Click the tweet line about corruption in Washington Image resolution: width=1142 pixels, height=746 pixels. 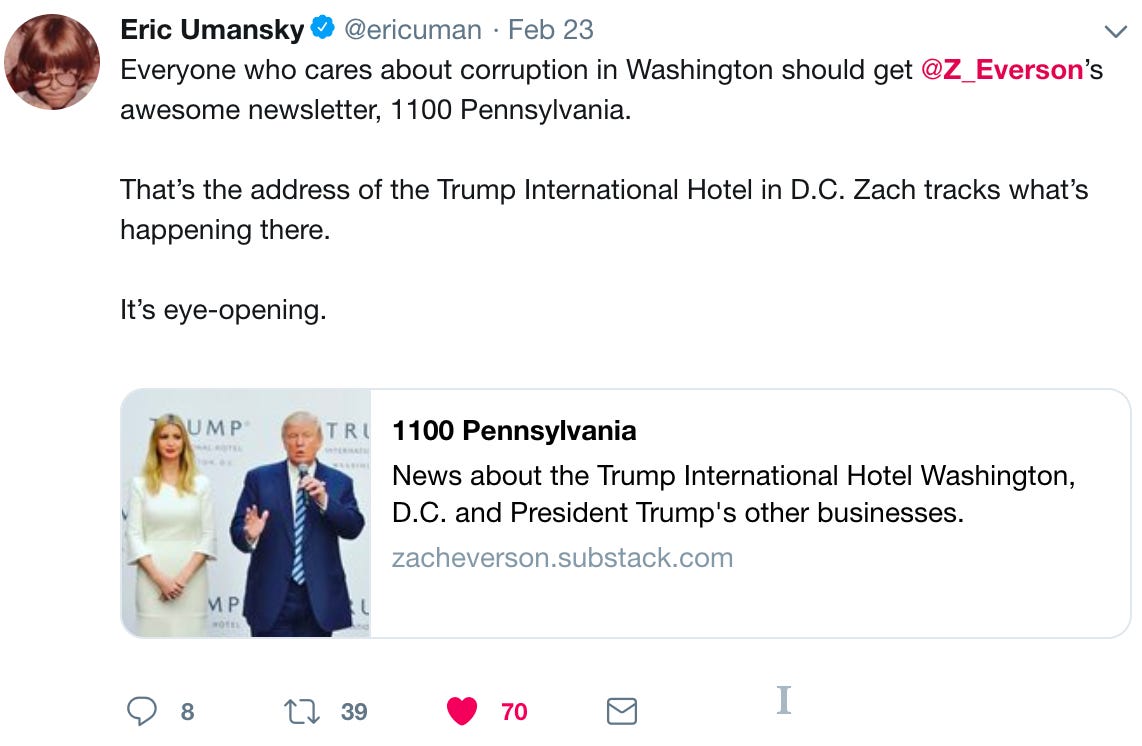(612, 70)
